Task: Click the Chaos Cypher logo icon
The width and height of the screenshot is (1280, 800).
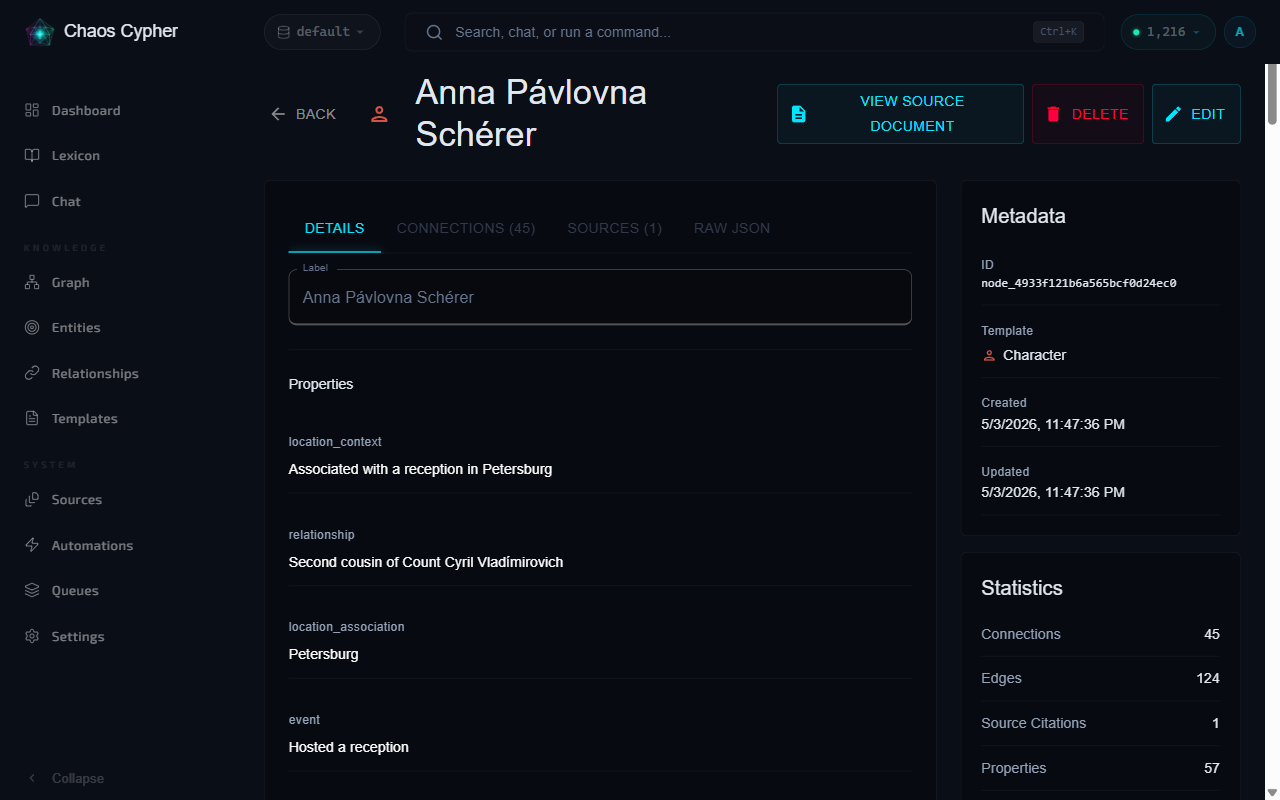Action: pos(40,32)
